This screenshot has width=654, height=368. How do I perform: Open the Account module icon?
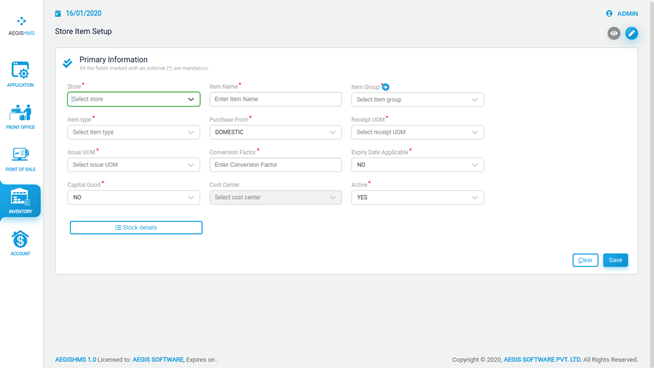pos(20,239)
